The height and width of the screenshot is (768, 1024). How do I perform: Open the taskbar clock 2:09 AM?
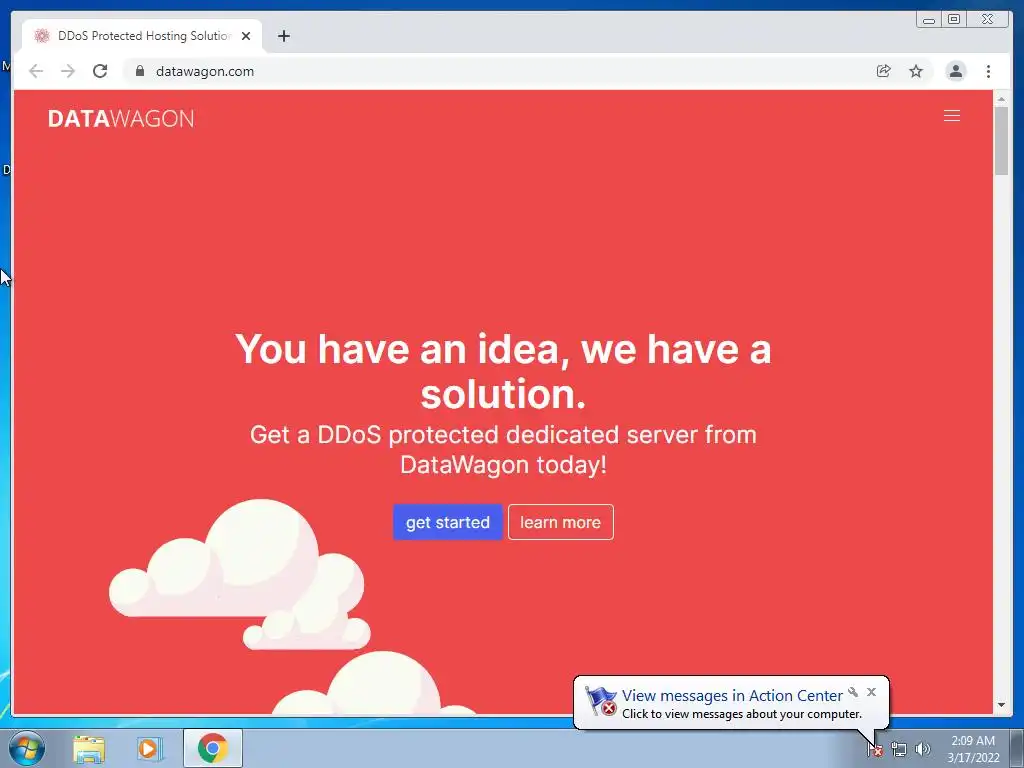pos(973,749)
